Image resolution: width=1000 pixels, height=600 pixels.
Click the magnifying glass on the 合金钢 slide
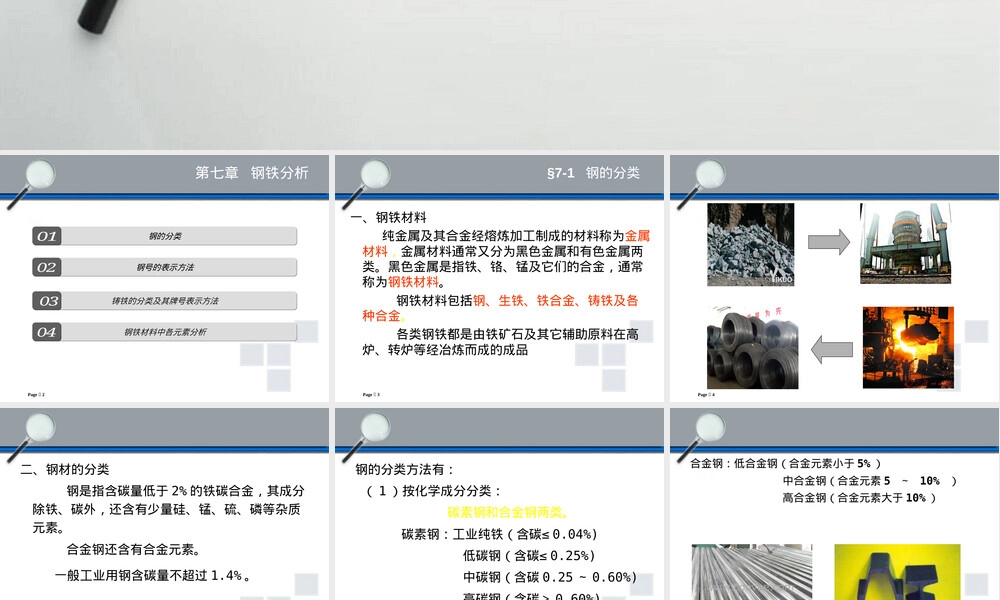(x=702, y=437)
